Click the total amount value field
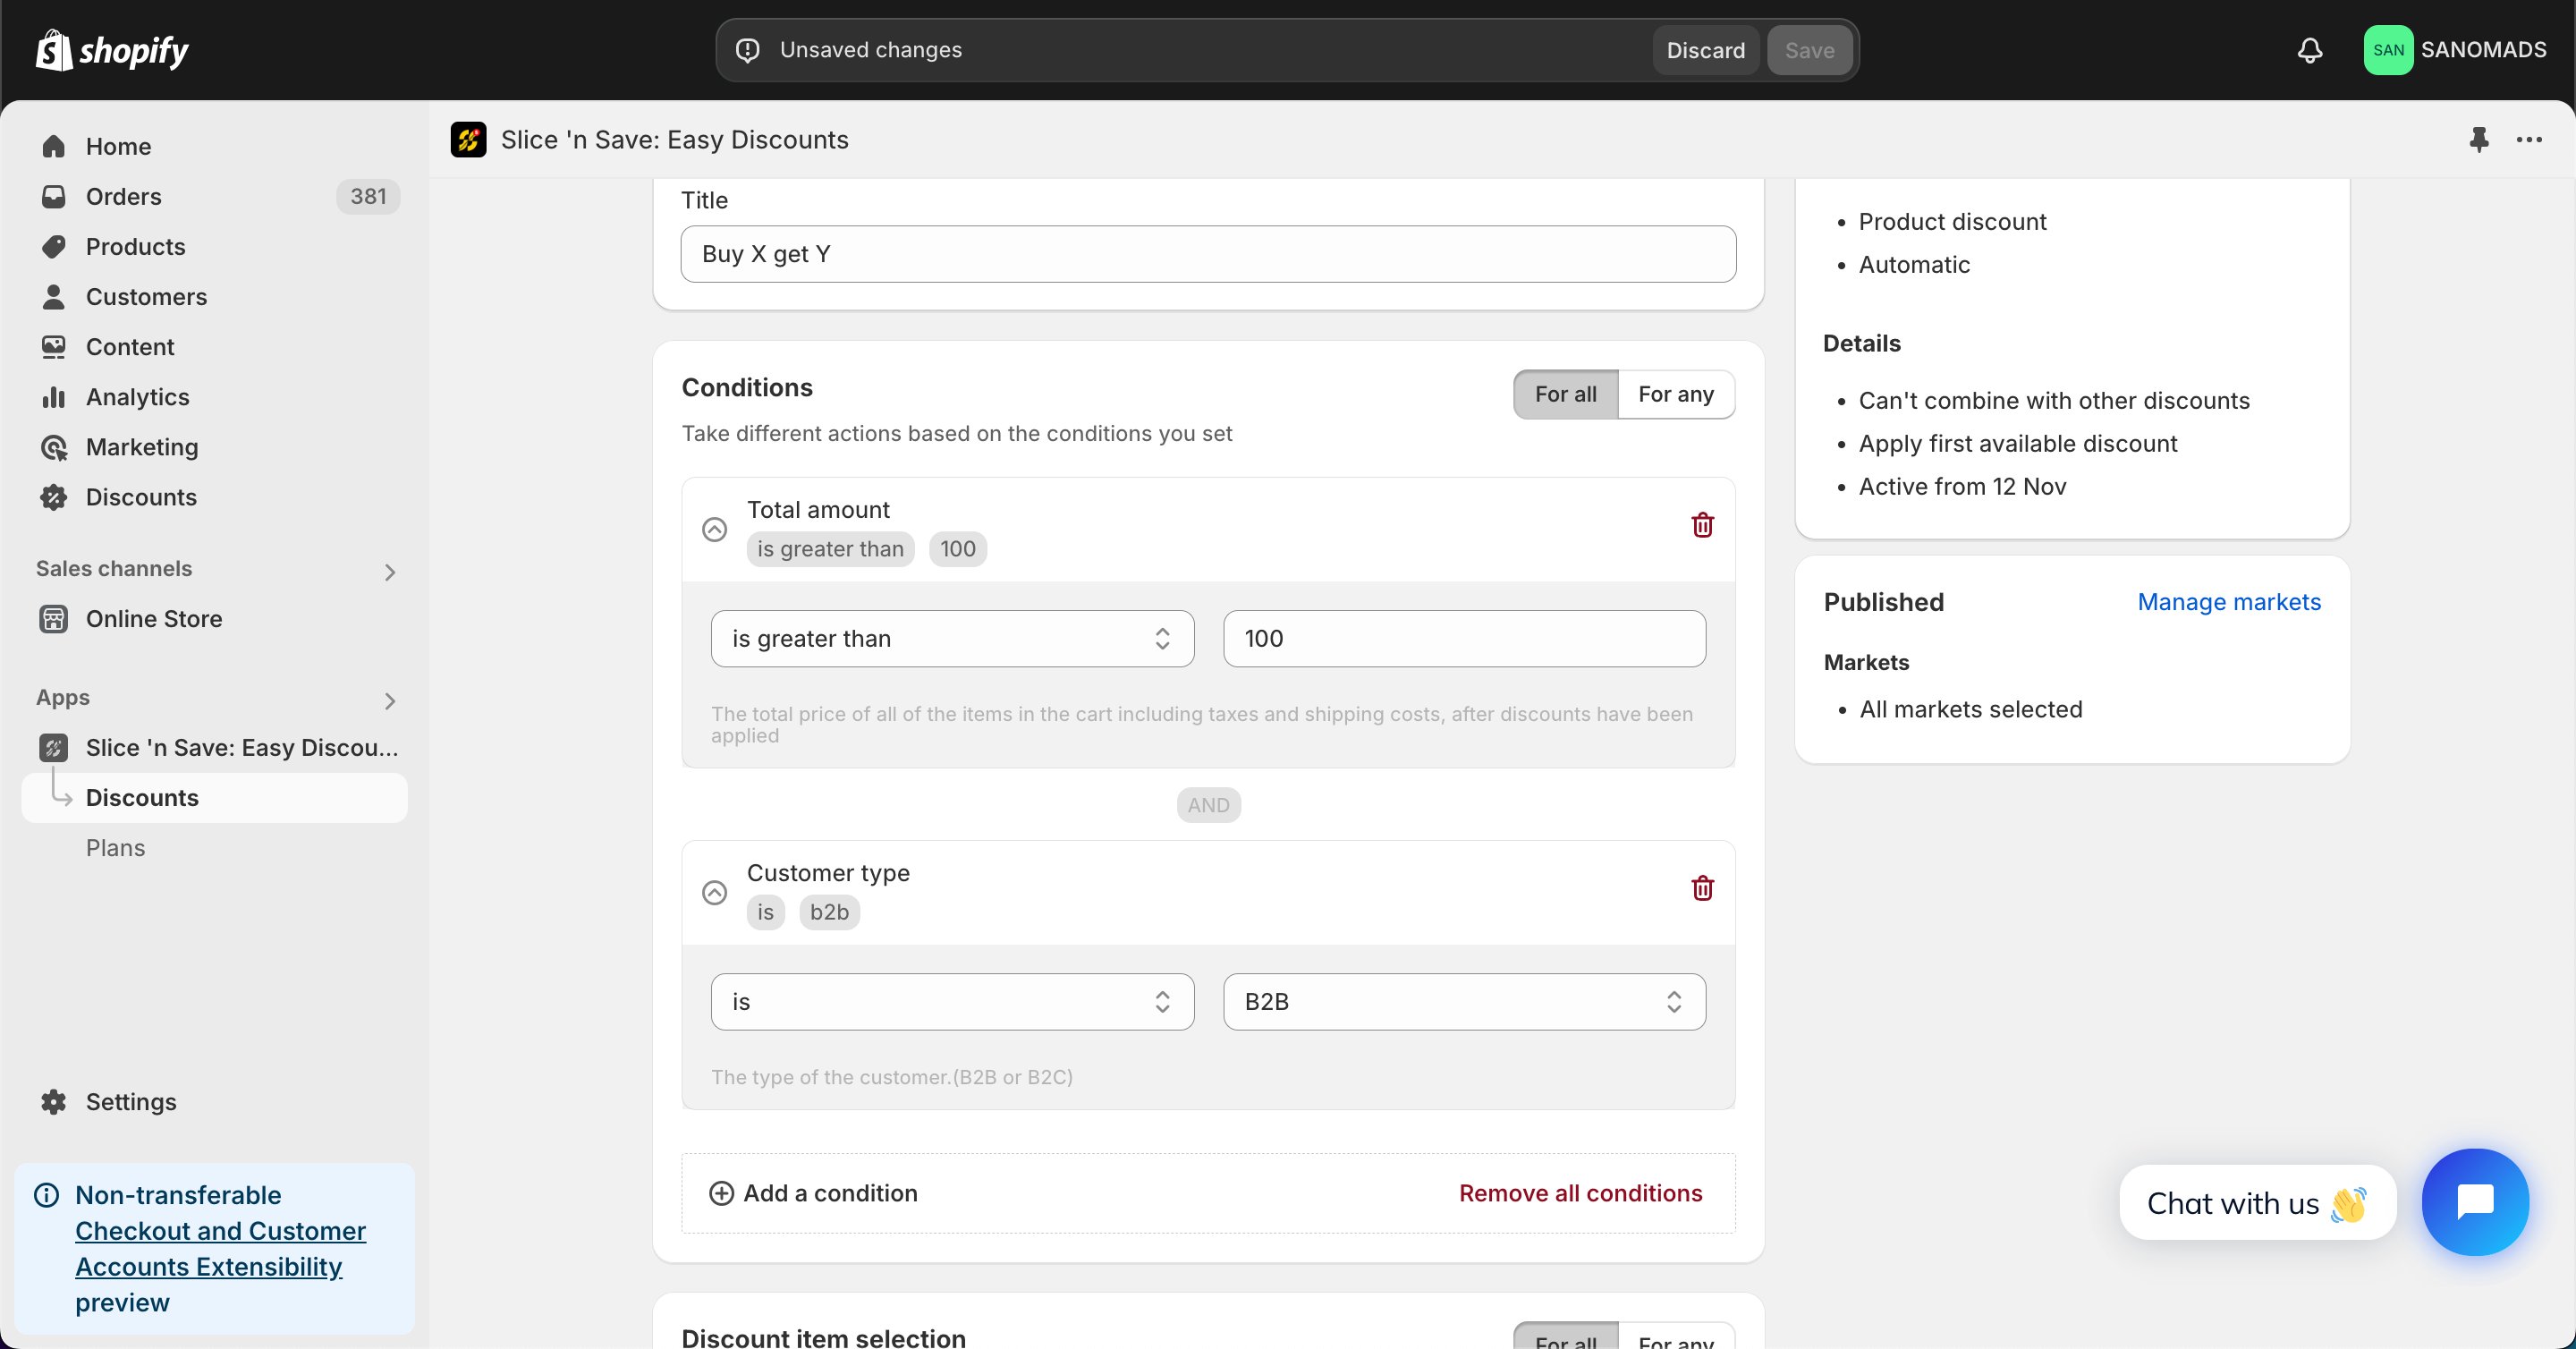This screenshot has width=2576, height=1349. coord(1464,638)
